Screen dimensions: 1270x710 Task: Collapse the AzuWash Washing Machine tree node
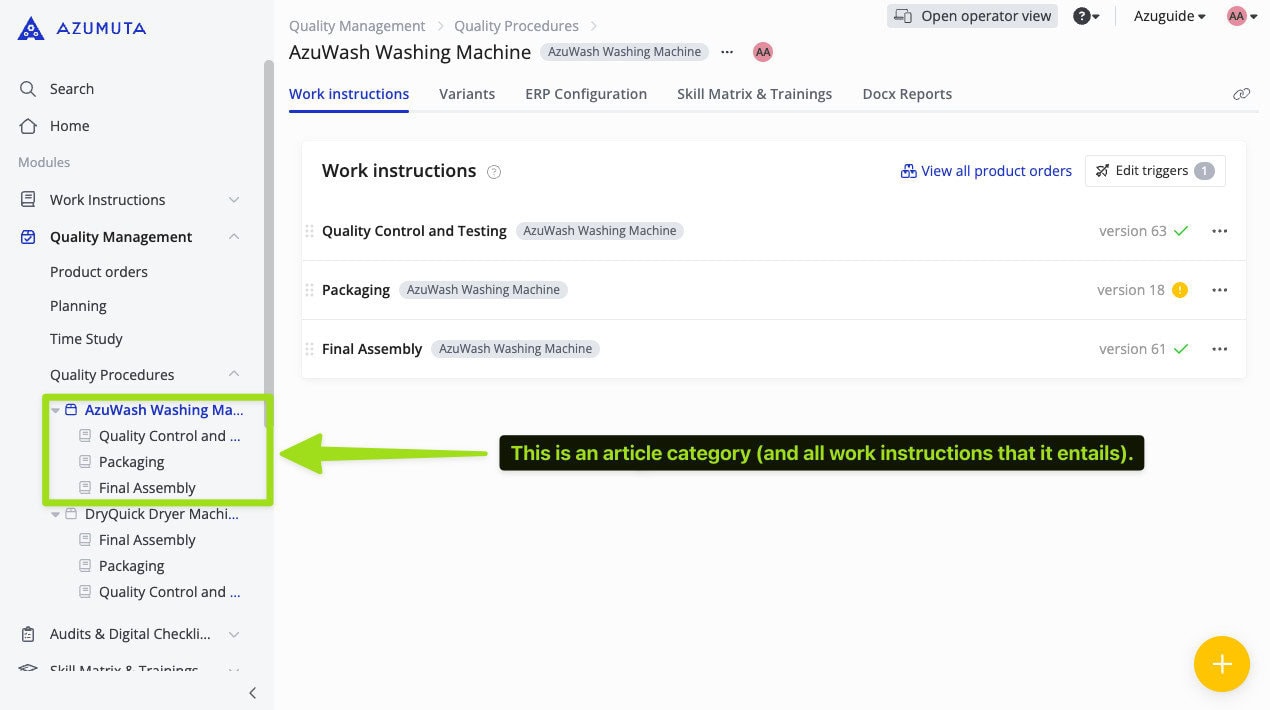click(56, 410)
